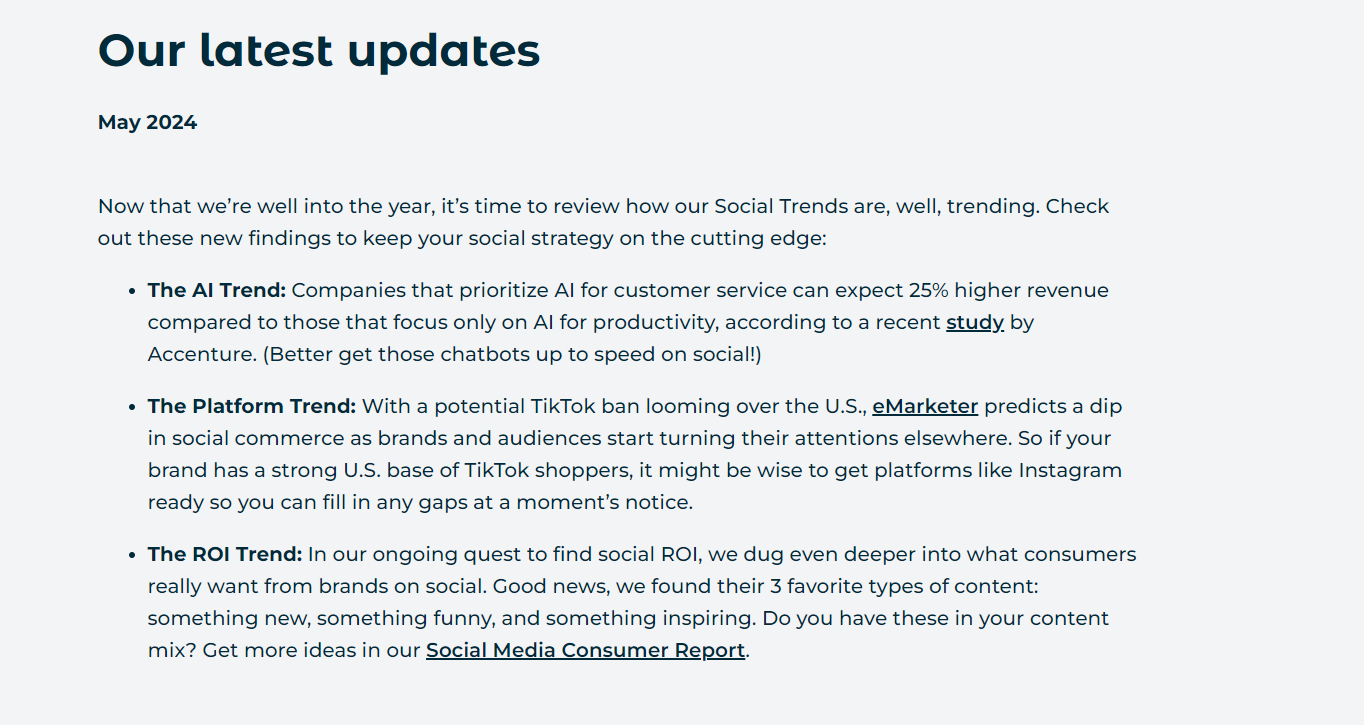Click the bold "The Platform Trend:" label
The width and height of the screenshot is (1364, 725).
(x=252, y=407)
